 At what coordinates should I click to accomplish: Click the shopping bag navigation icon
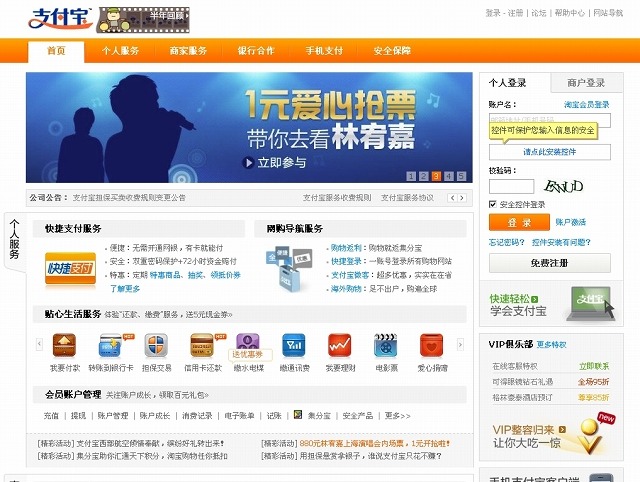pyautogui.click(x=289, y=269)
